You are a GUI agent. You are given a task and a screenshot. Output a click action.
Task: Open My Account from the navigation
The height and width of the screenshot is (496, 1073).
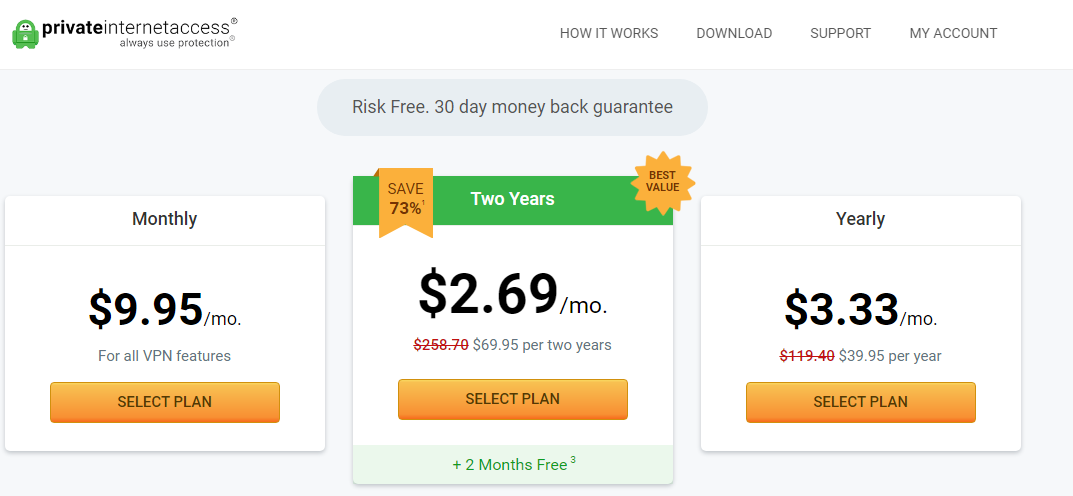[x=953, y=33]
